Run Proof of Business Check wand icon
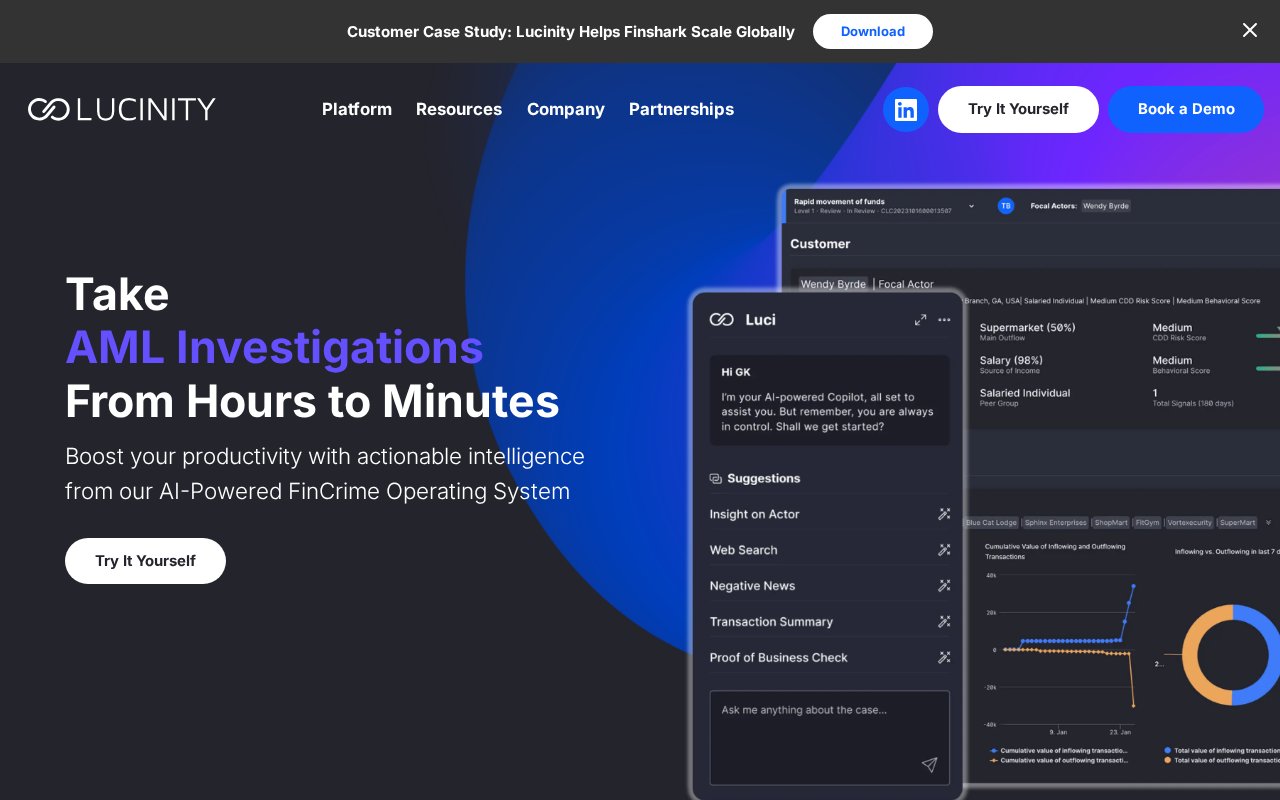The width and height of the screenshot is (1280, 800). coord(944,658)
